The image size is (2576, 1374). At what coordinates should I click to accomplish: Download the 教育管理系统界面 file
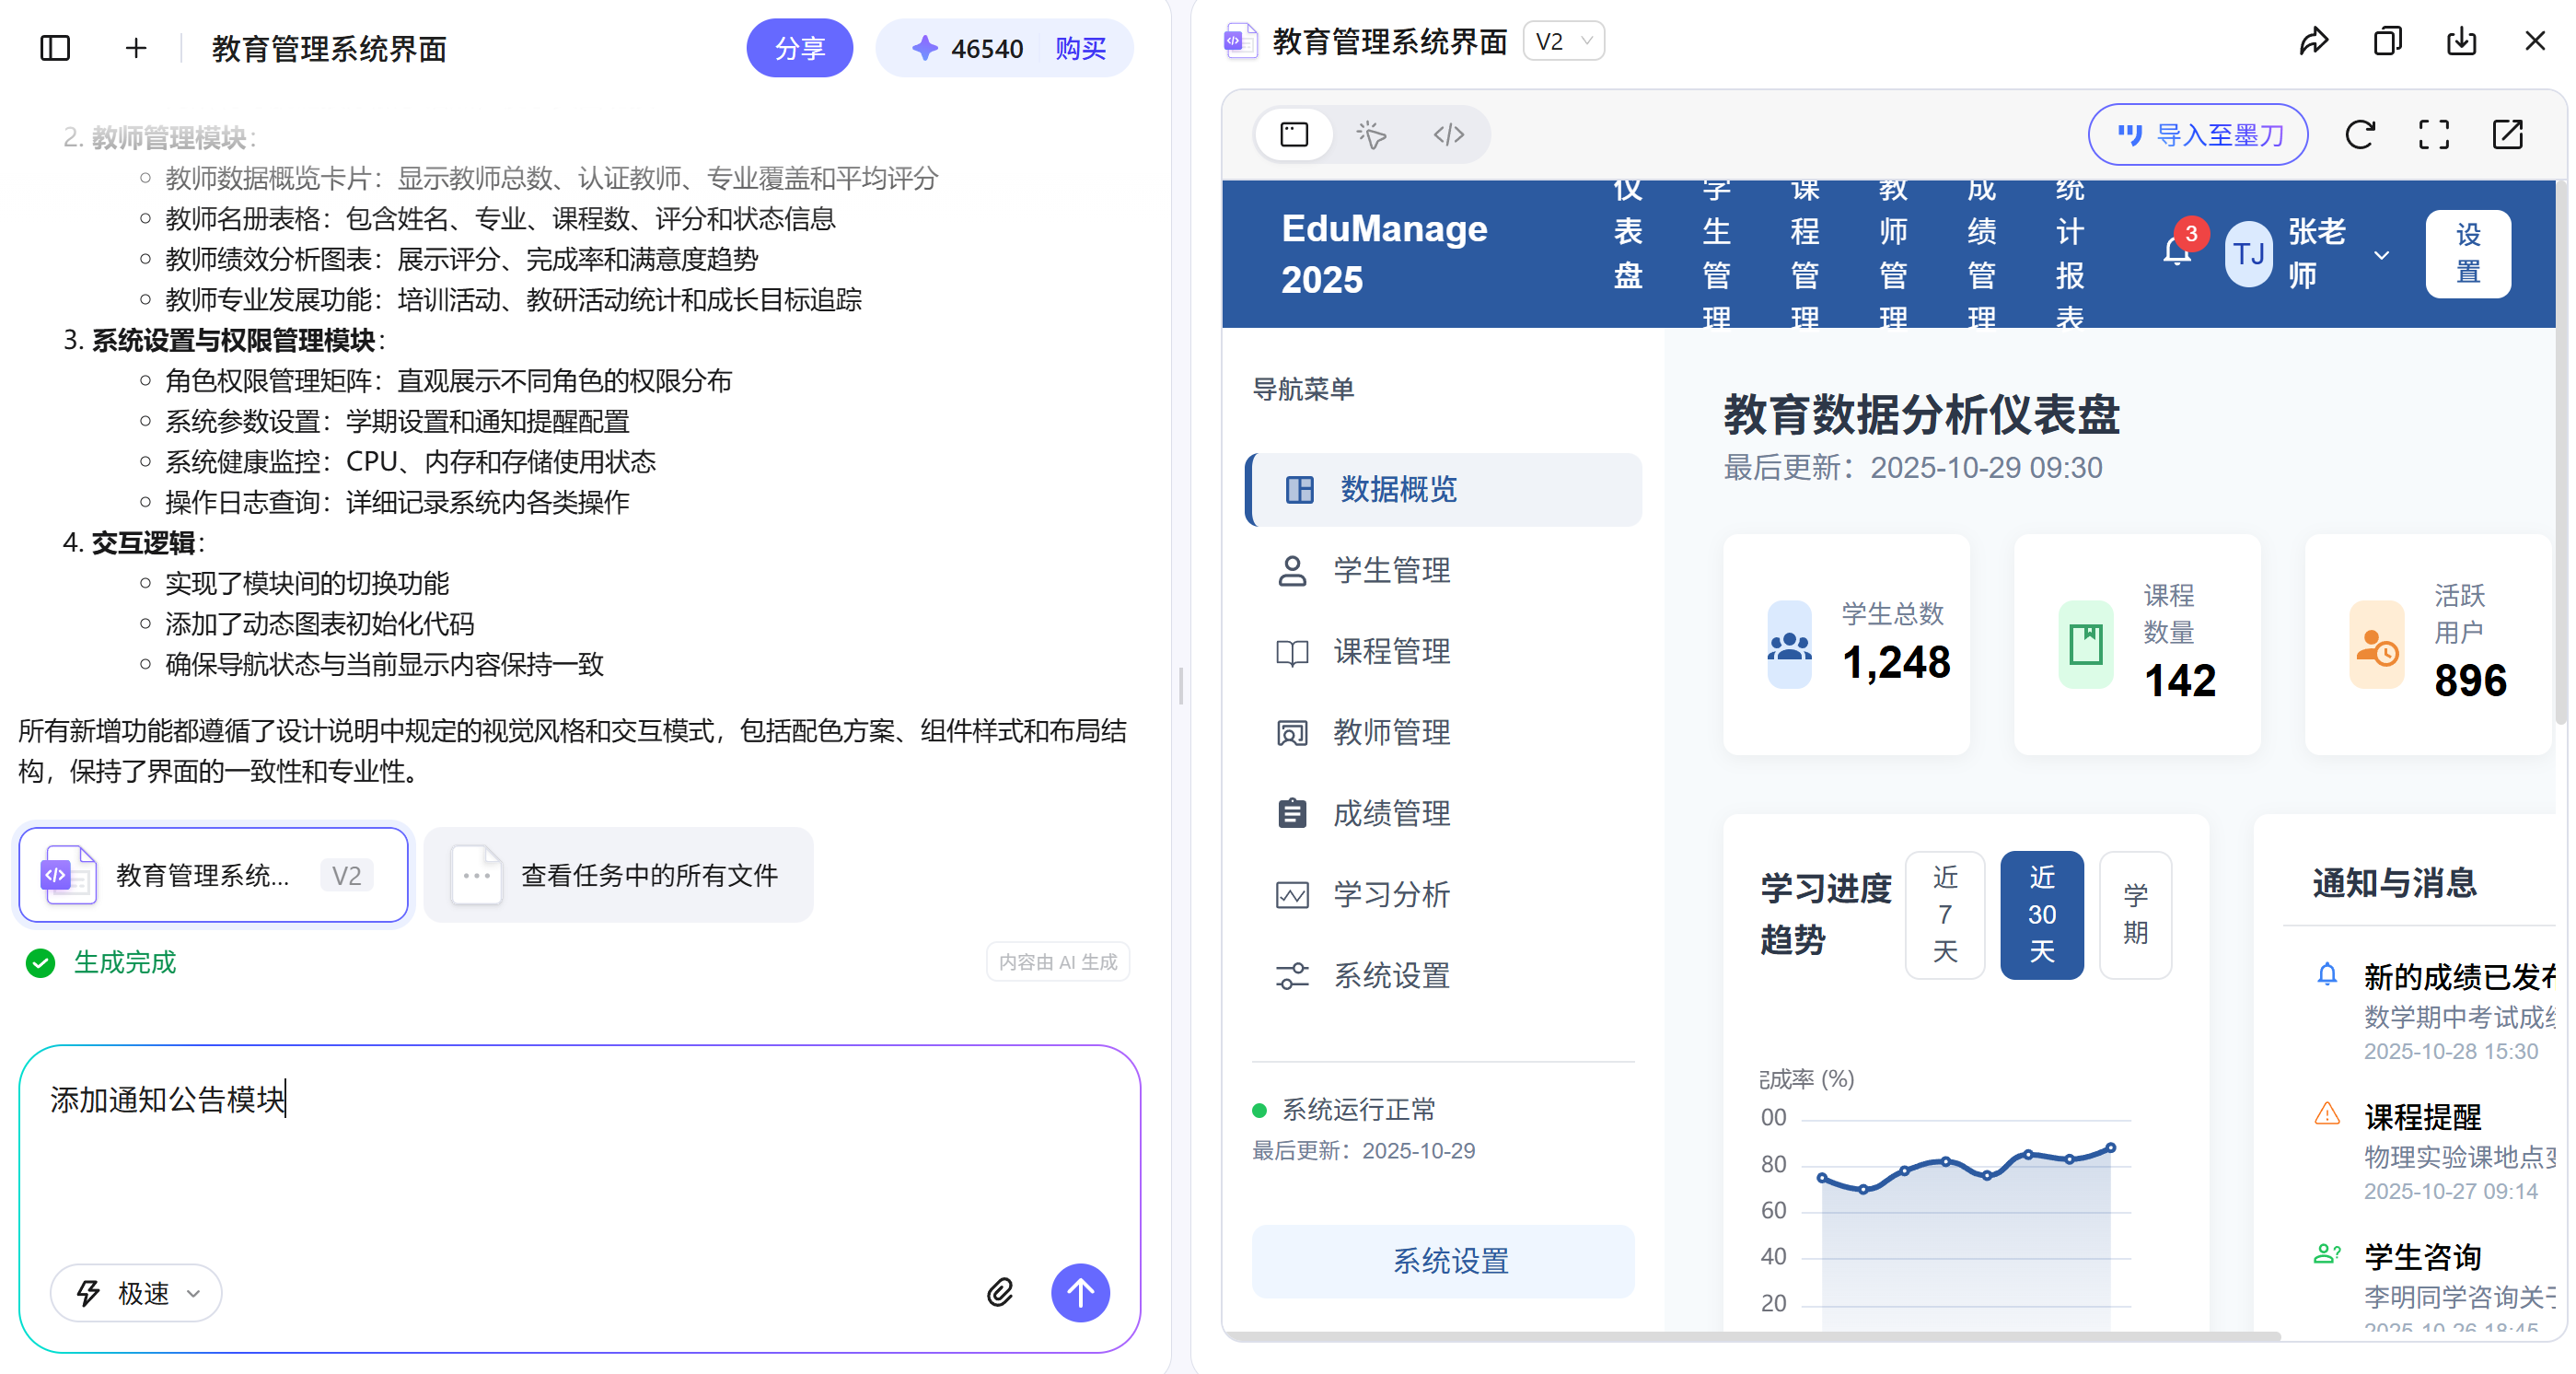point(2461,41)
